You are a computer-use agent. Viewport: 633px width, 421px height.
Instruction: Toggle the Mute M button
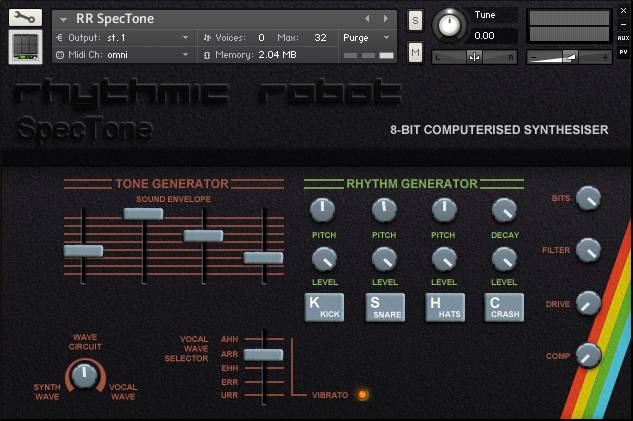tap(415, 51)
